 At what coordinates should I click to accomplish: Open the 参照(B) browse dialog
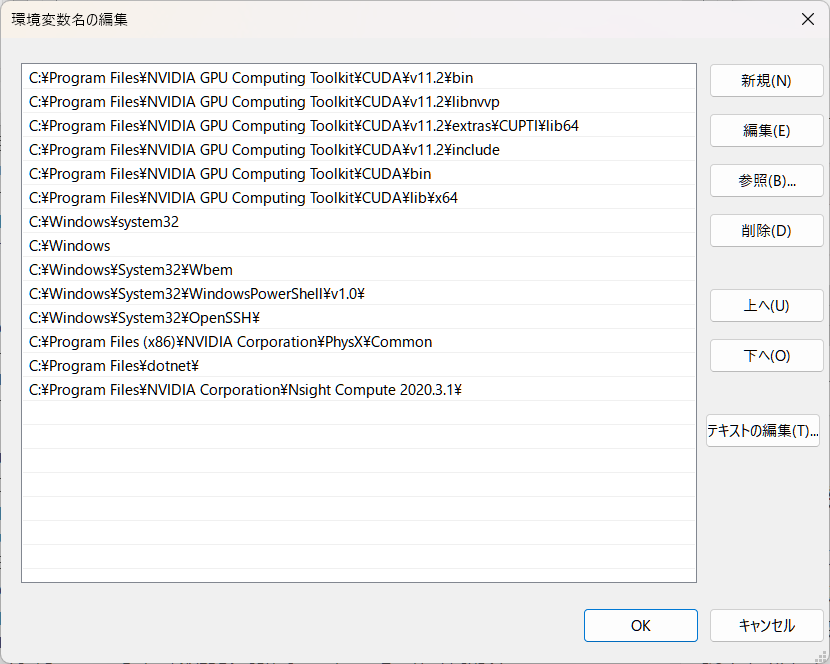[x=766, y=180]
